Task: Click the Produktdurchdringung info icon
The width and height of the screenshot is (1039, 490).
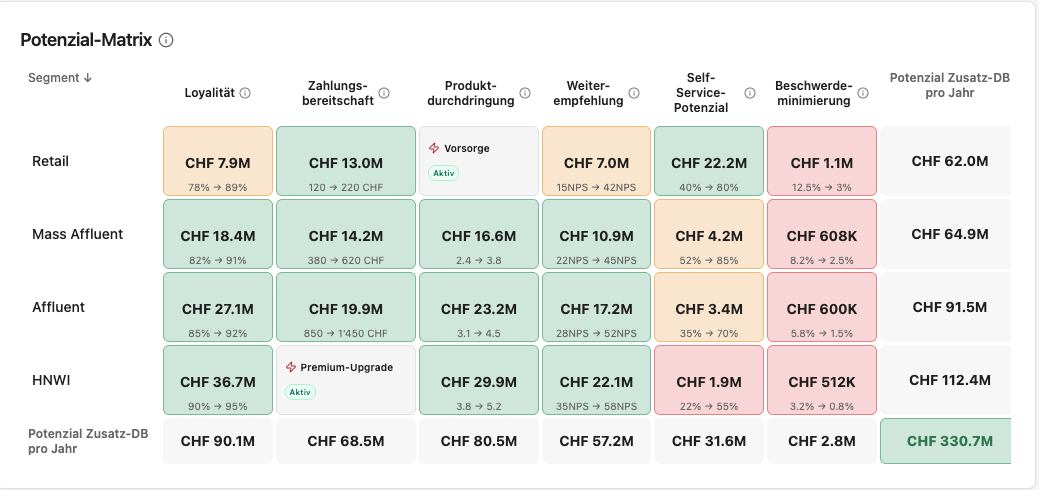Action: point(525,93)
